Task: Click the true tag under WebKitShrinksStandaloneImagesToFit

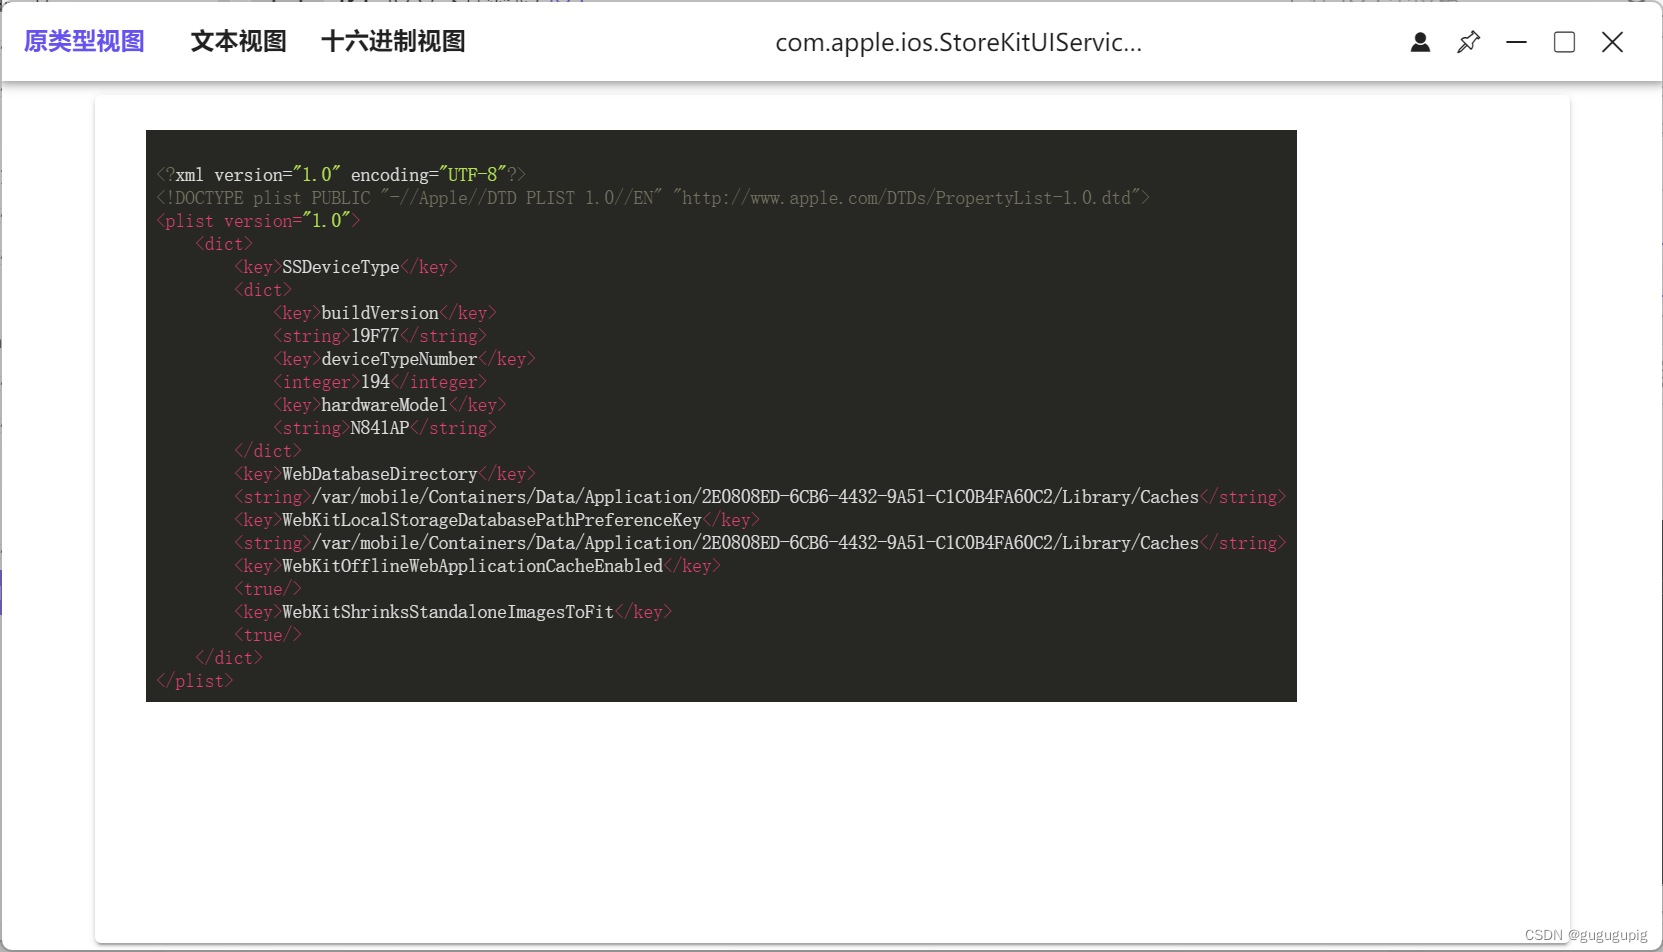Action: point(268,635)
